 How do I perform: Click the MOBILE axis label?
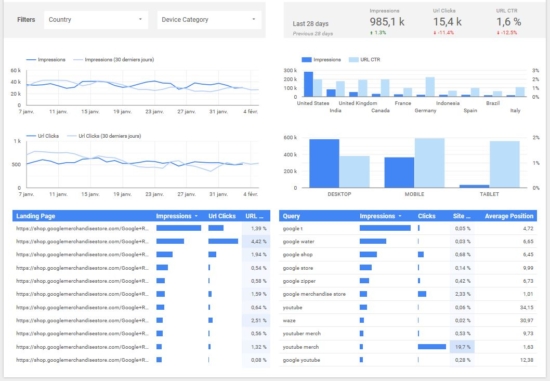pos(414,194)
